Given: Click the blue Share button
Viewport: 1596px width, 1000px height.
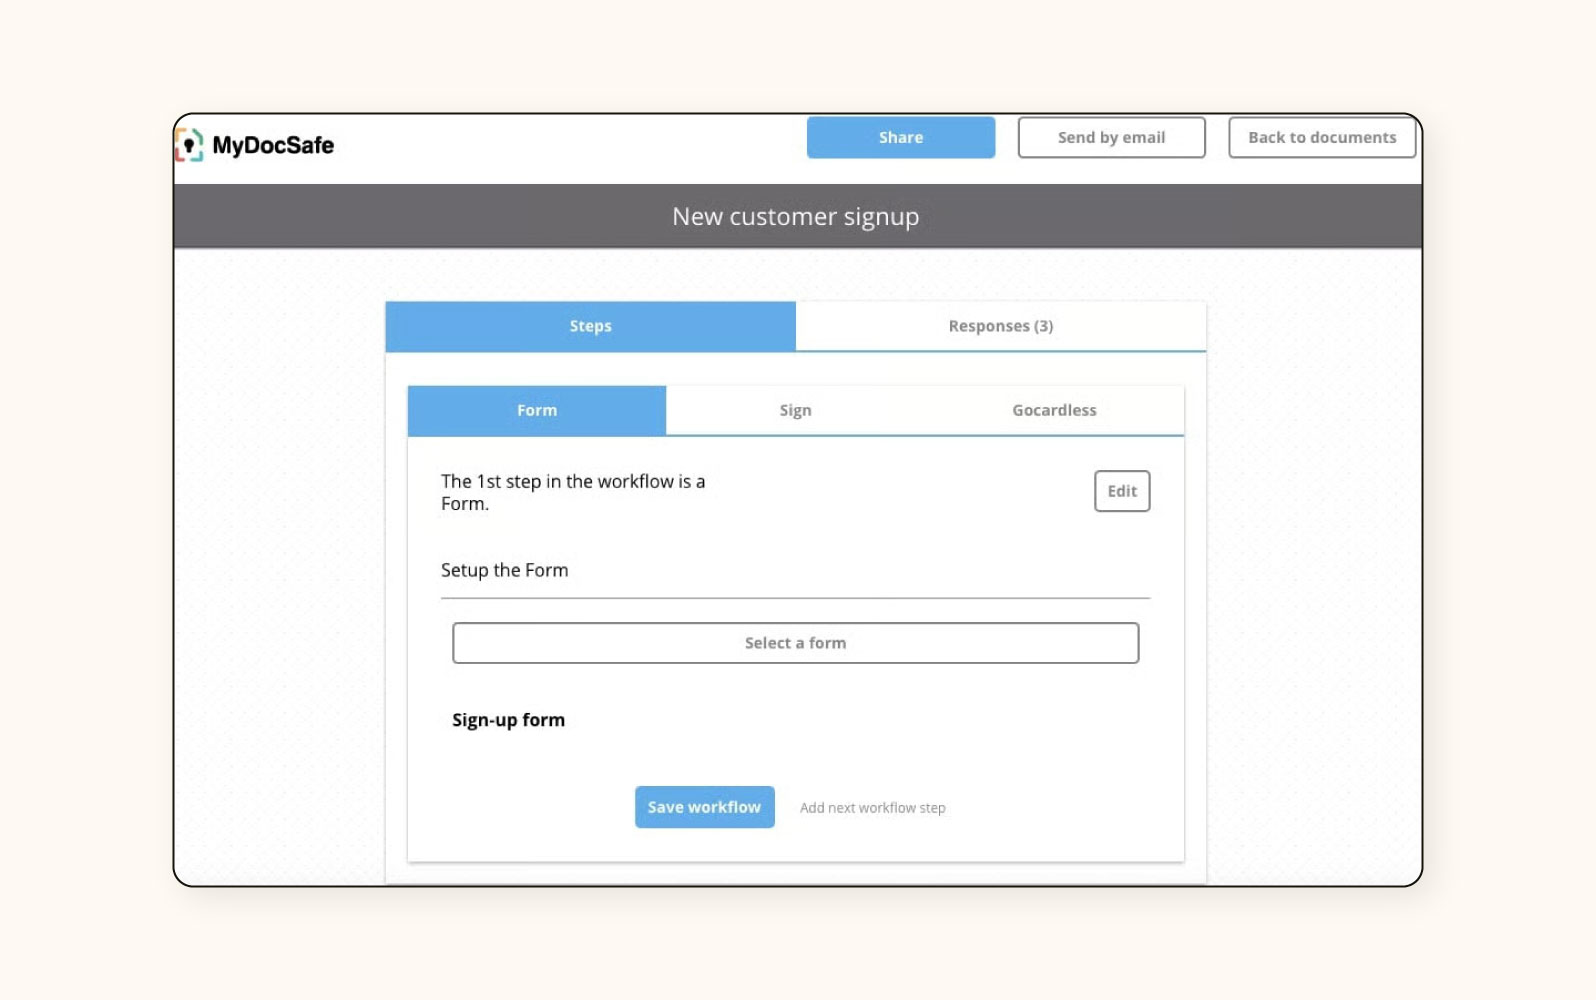Looking at the screenshot, I should tap(901, 137).
